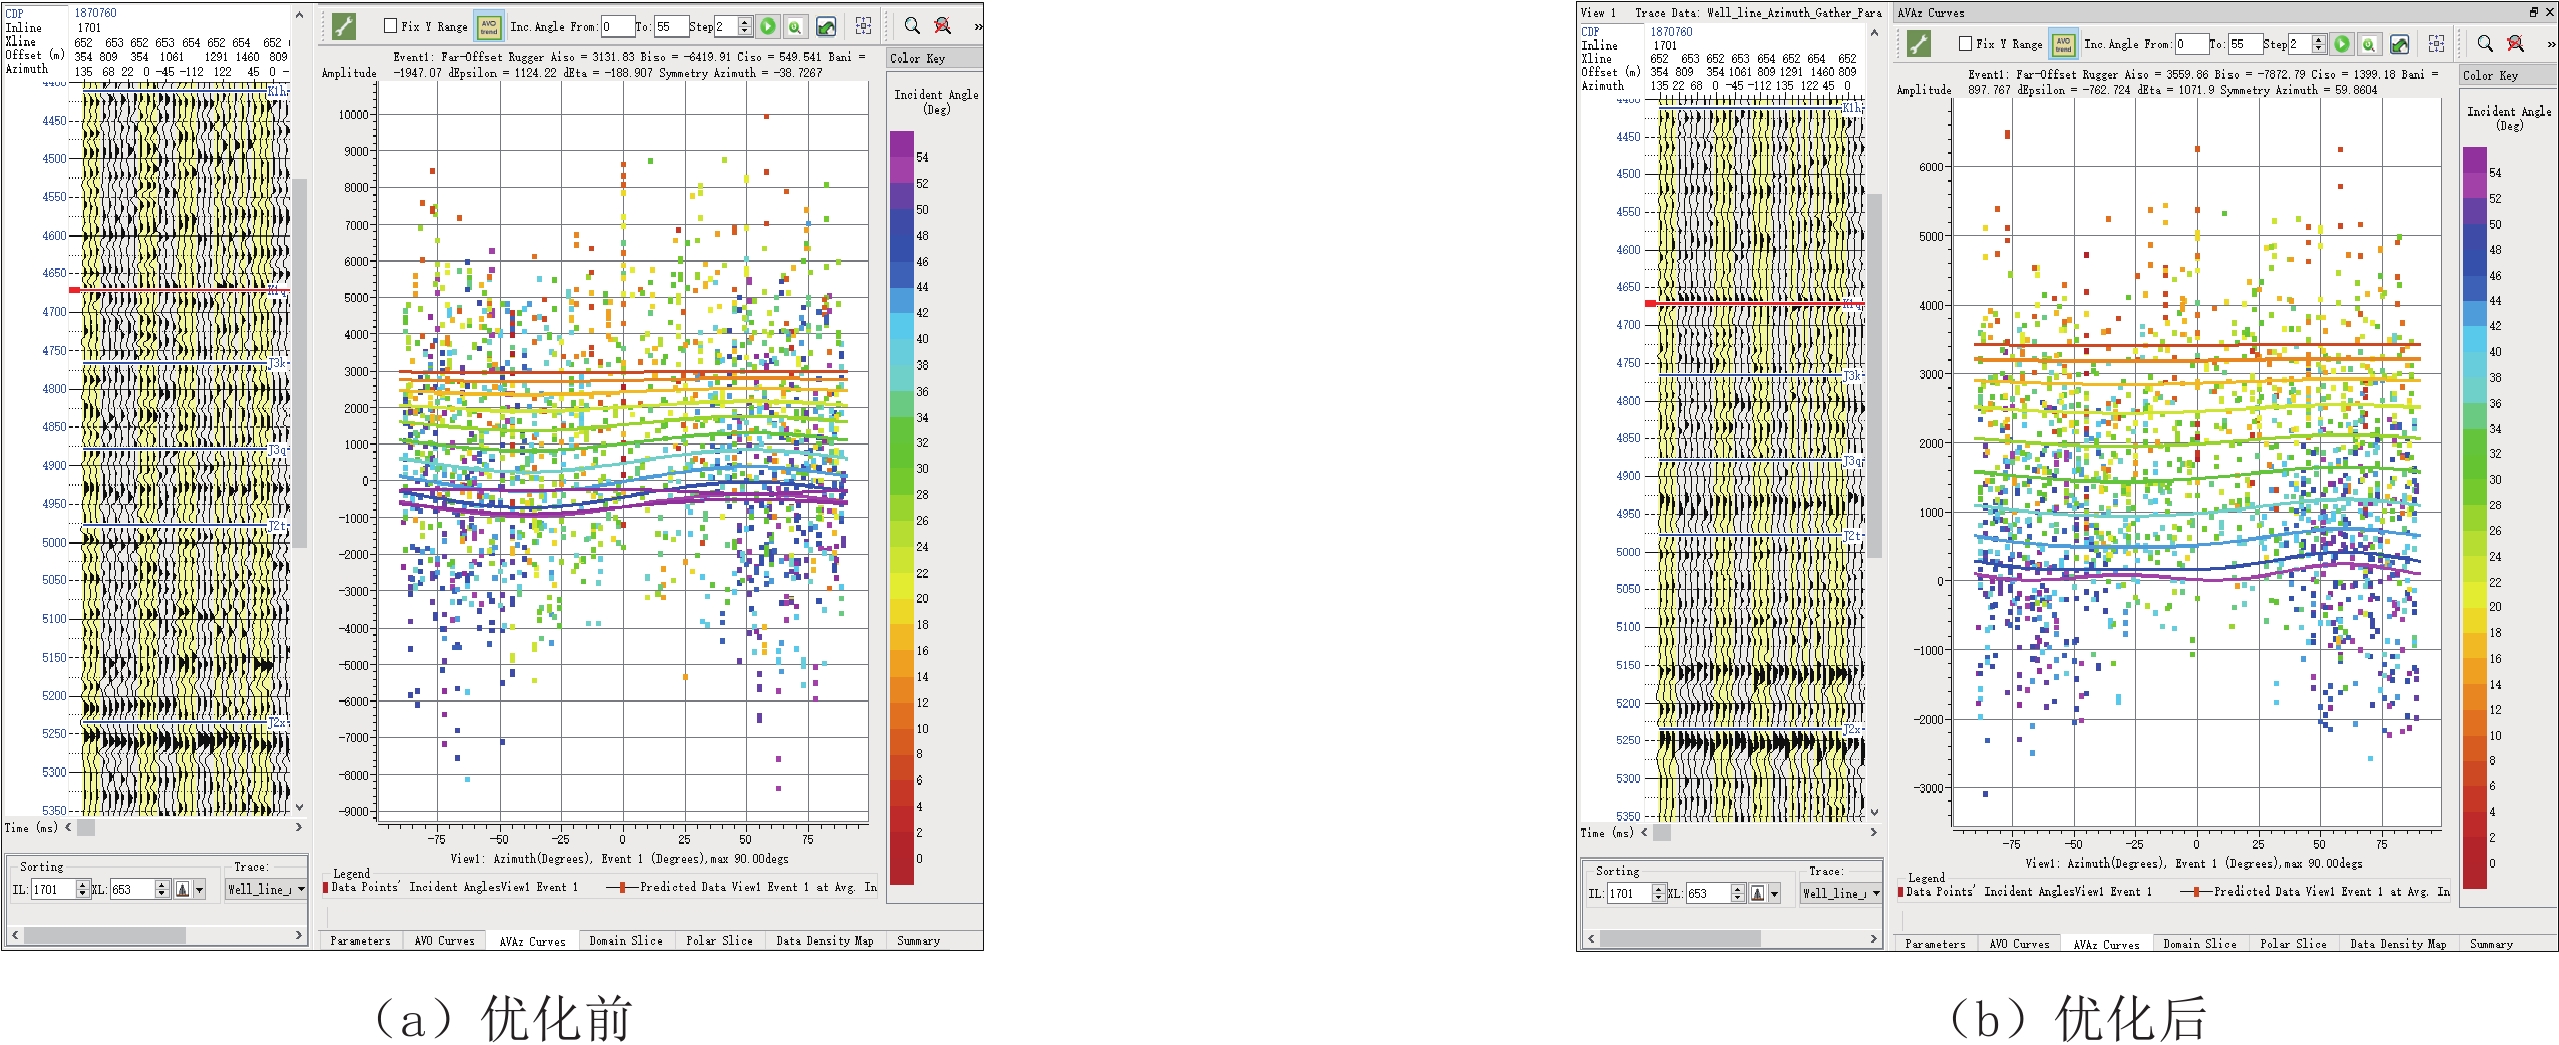Expand toolbar overflow chevron in right panel
The image size is (2559, 1045).
point(2551,44)
